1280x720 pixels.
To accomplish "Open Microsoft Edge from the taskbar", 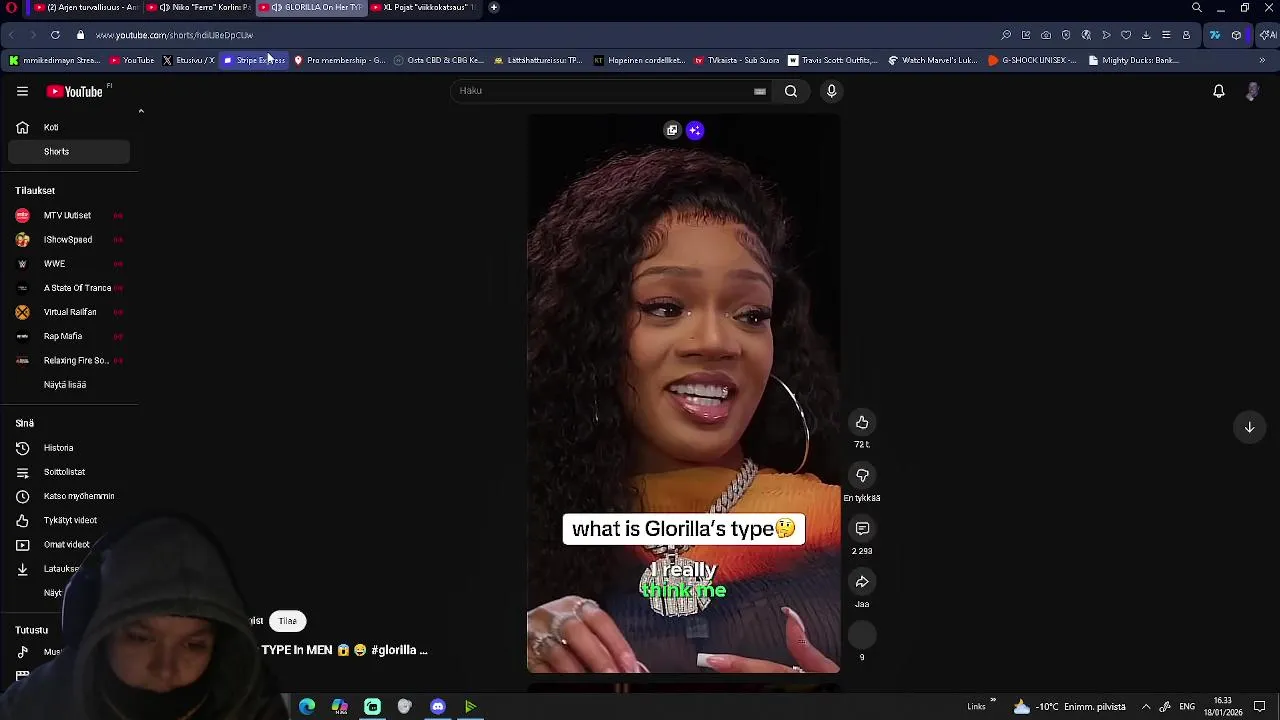I will 307,707.
